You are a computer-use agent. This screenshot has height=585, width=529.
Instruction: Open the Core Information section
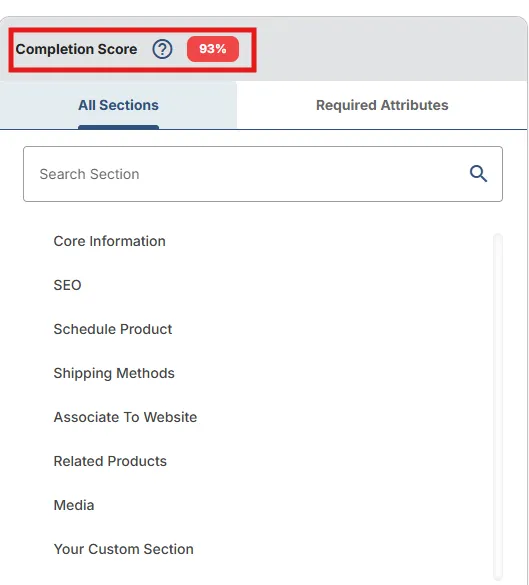click(x=109, y=241)
